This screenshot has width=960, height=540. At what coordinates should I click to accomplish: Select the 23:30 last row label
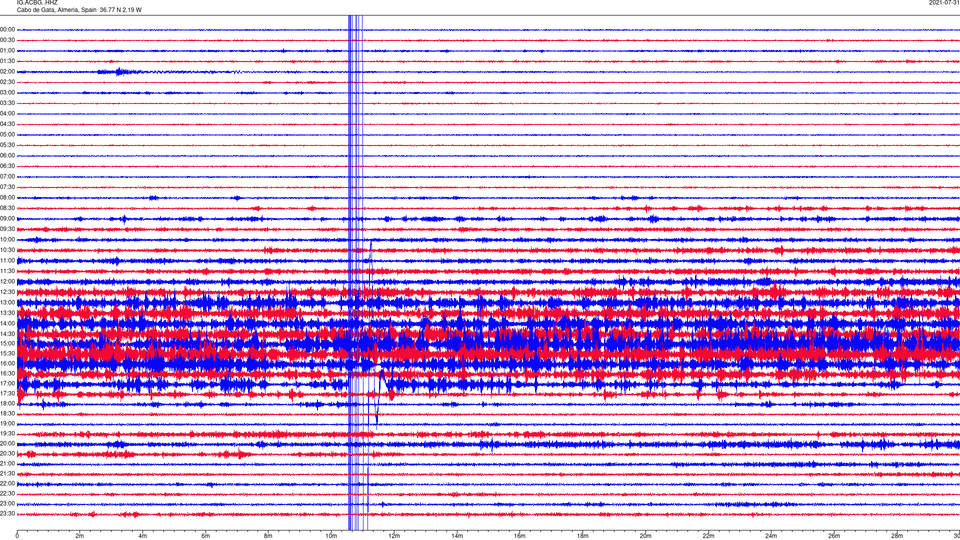(x=7, y=514)
